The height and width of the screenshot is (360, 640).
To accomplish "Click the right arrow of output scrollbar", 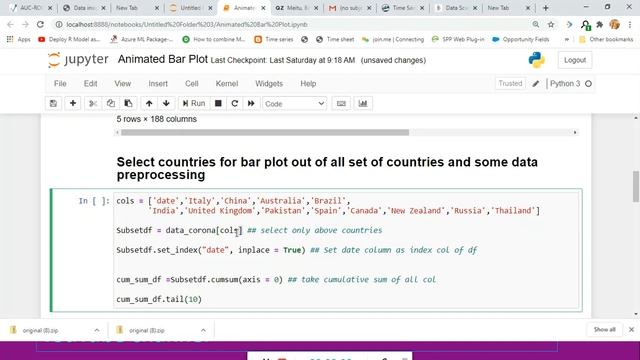I will pyautogui.click(x=575, y=133).
